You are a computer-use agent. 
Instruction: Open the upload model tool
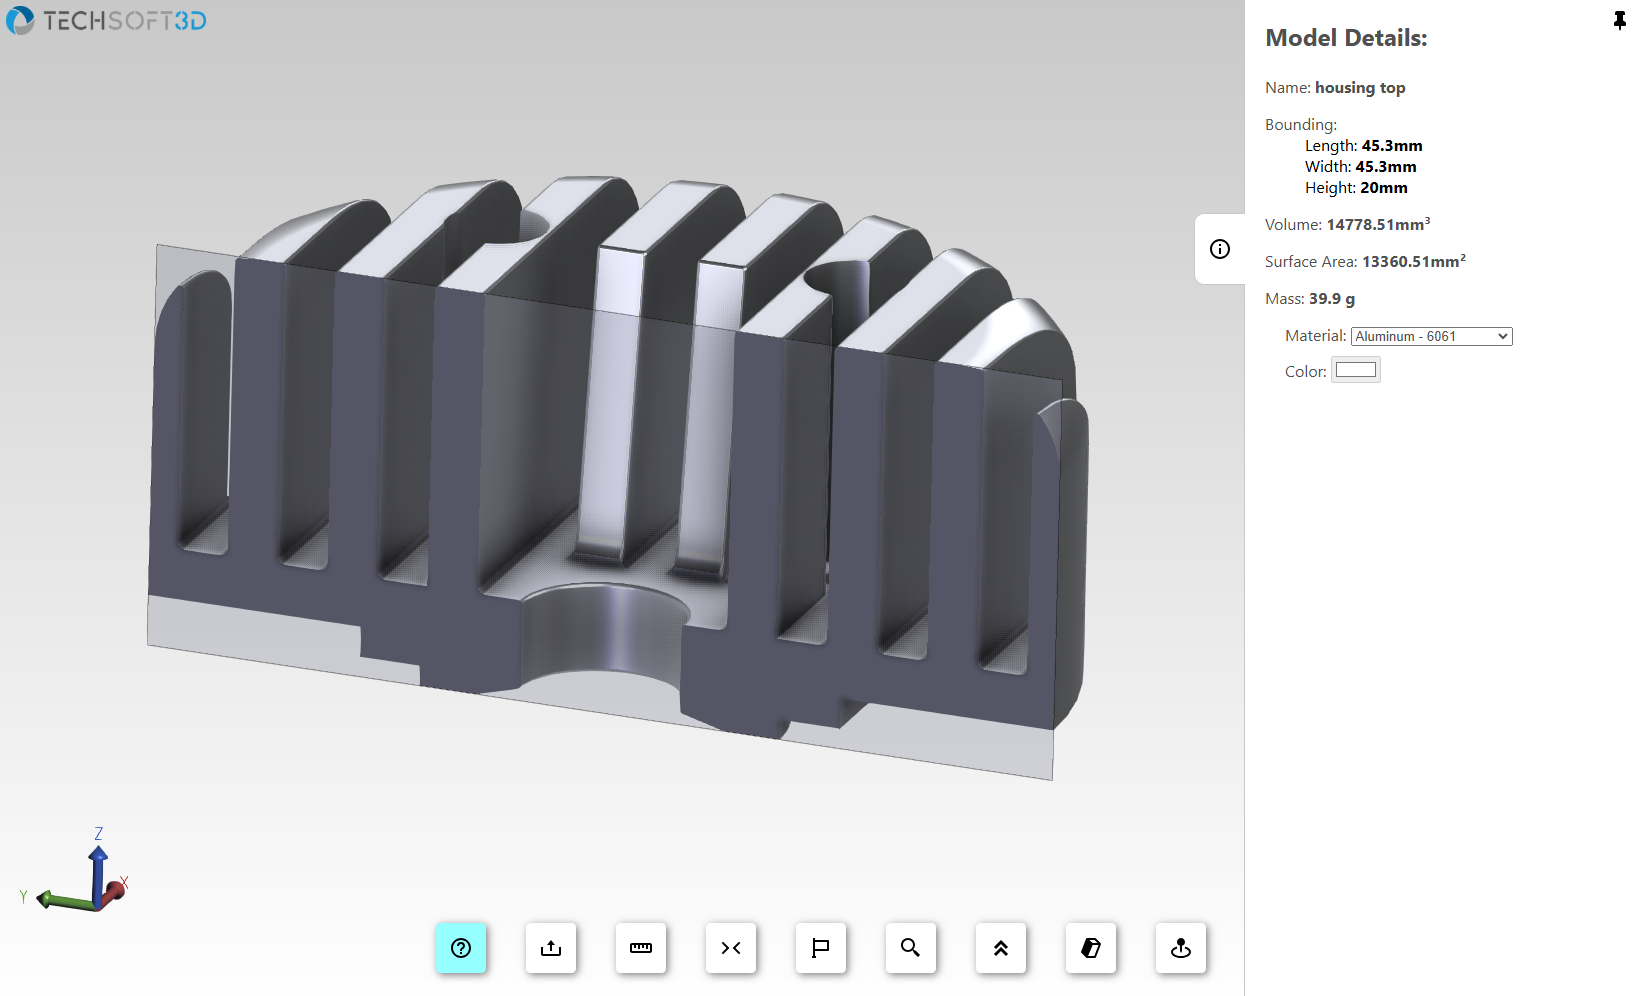(551, 948)
